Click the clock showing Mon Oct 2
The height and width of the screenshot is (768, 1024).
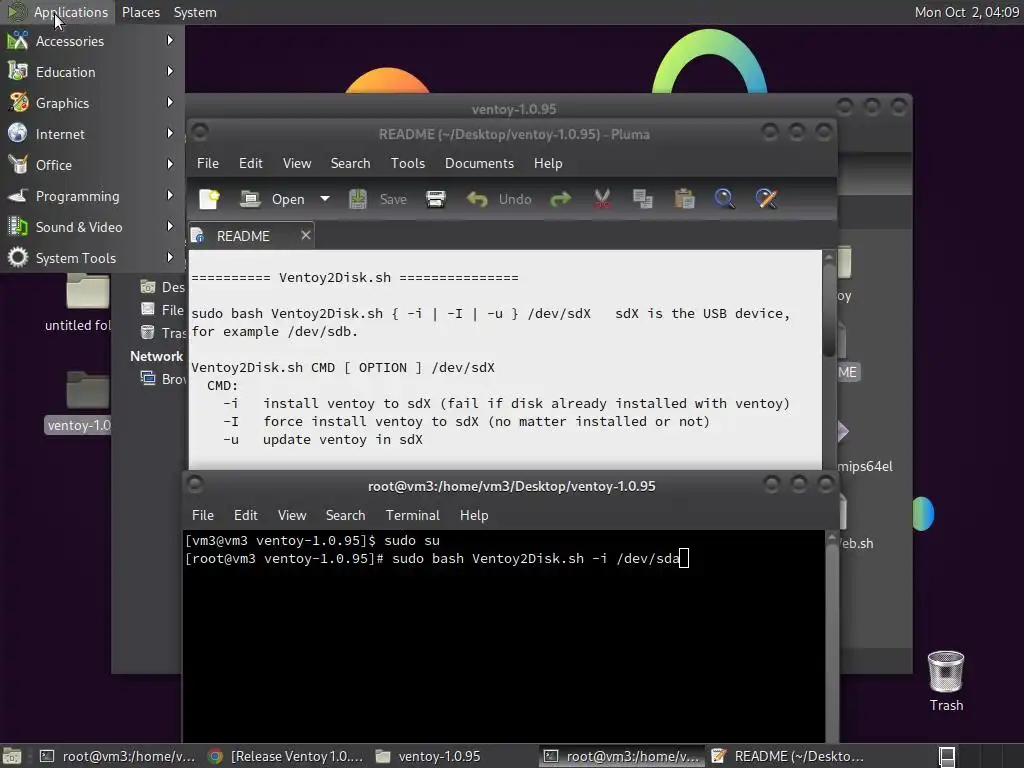(967, 12)
